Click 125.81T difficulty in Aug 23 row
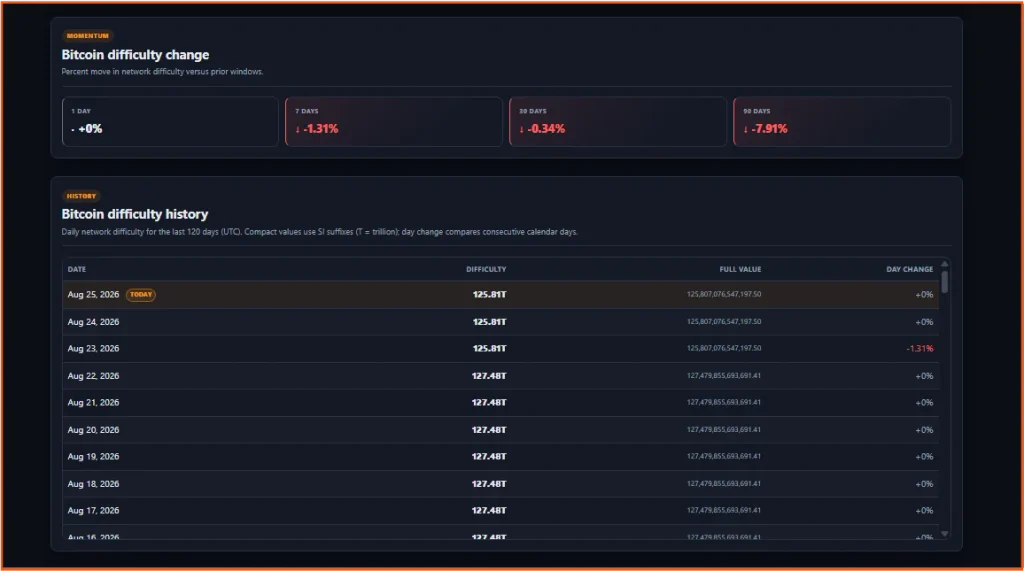The image size is (1024, 571). pos(489,349)
